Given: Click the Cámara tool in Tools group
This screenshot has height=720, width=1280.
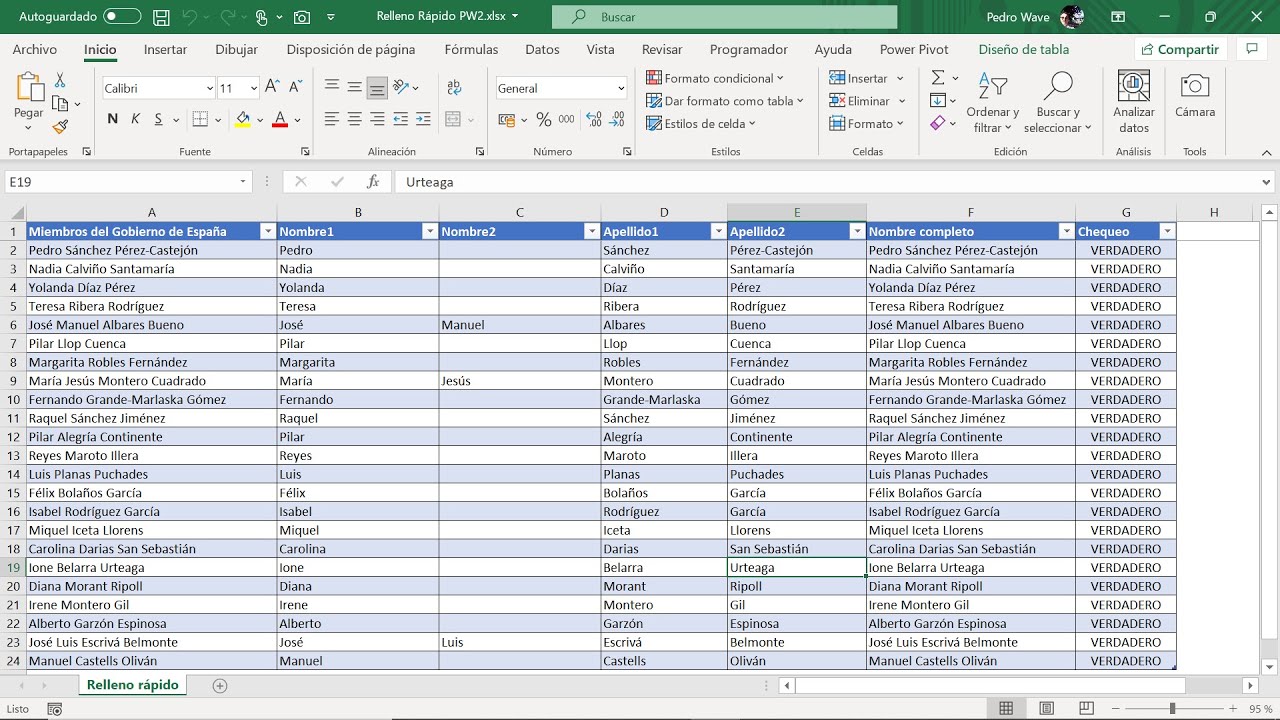Looking at the screenshot, I should point(1195,94).
